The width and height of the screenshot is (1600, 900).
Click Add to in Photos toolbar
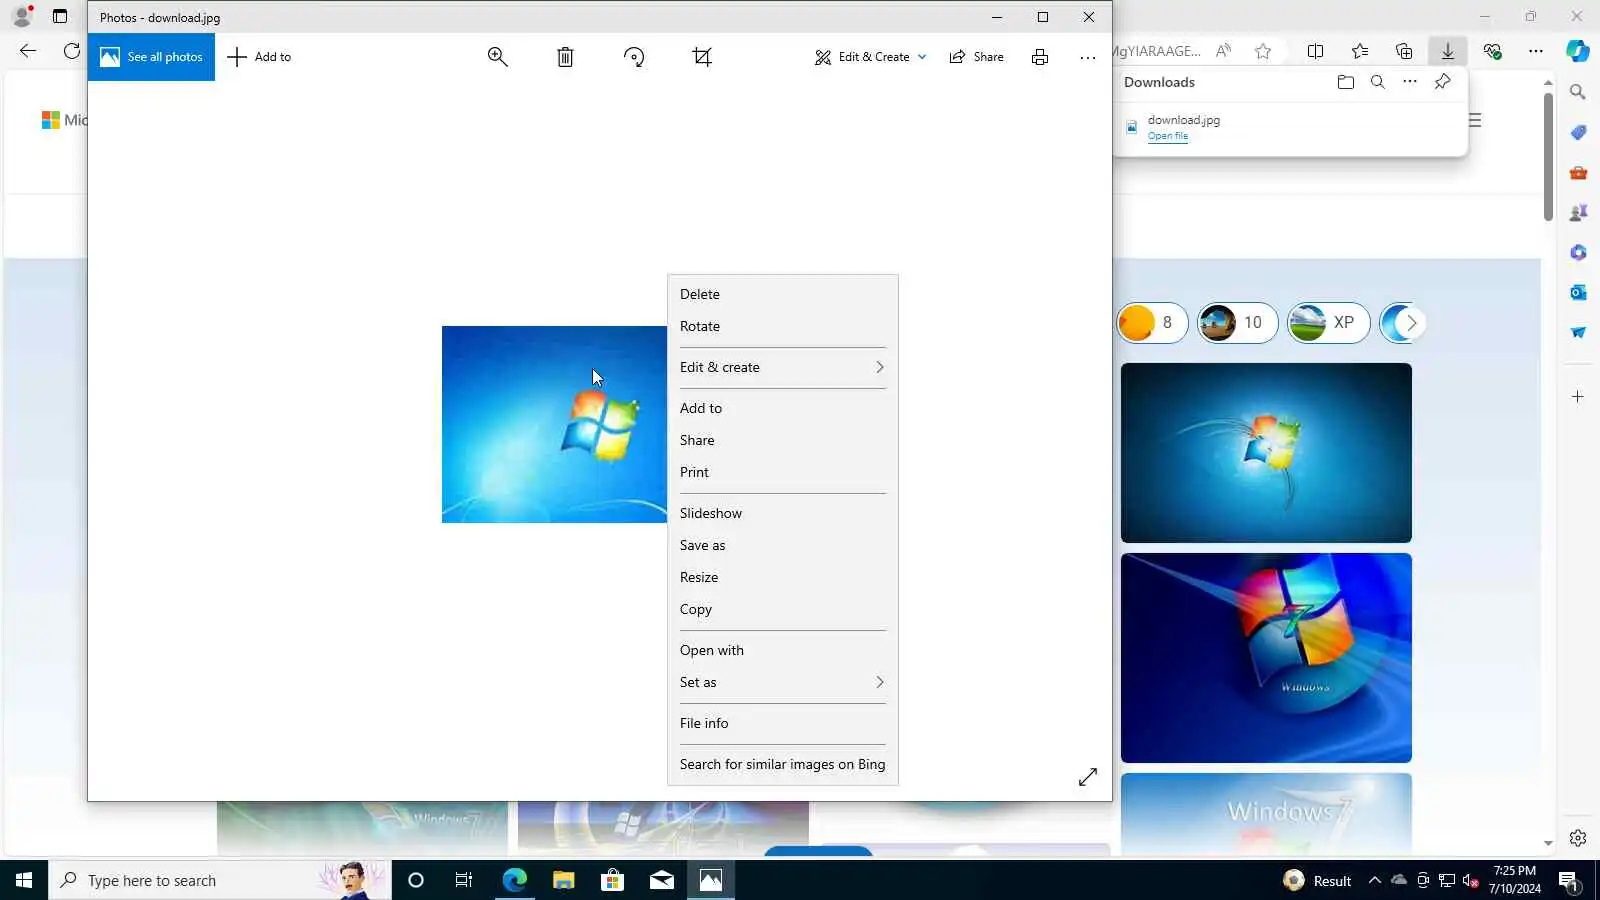259,57
